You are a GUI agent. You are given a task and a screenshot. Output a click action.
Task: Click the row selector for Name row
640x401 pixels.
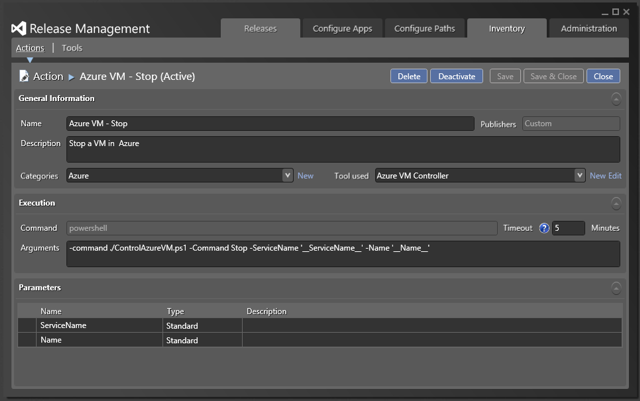click(27, 340)
